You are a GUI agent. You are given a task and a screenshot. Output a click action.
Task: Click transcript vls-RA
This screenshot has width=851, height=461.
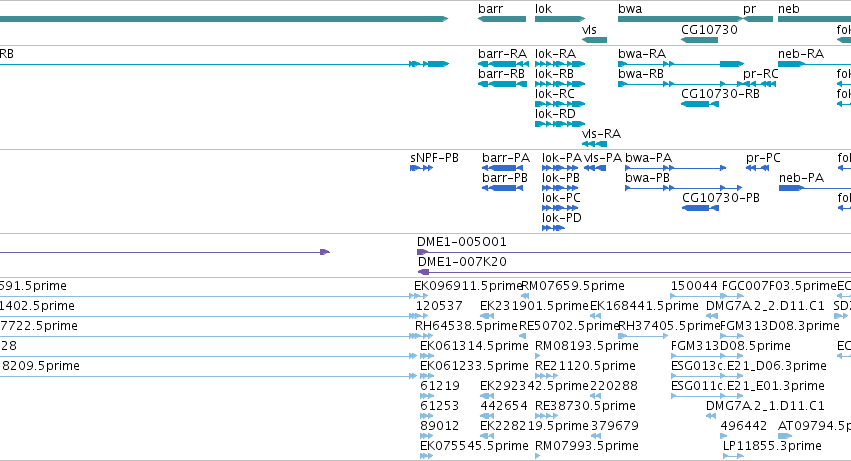594,144
